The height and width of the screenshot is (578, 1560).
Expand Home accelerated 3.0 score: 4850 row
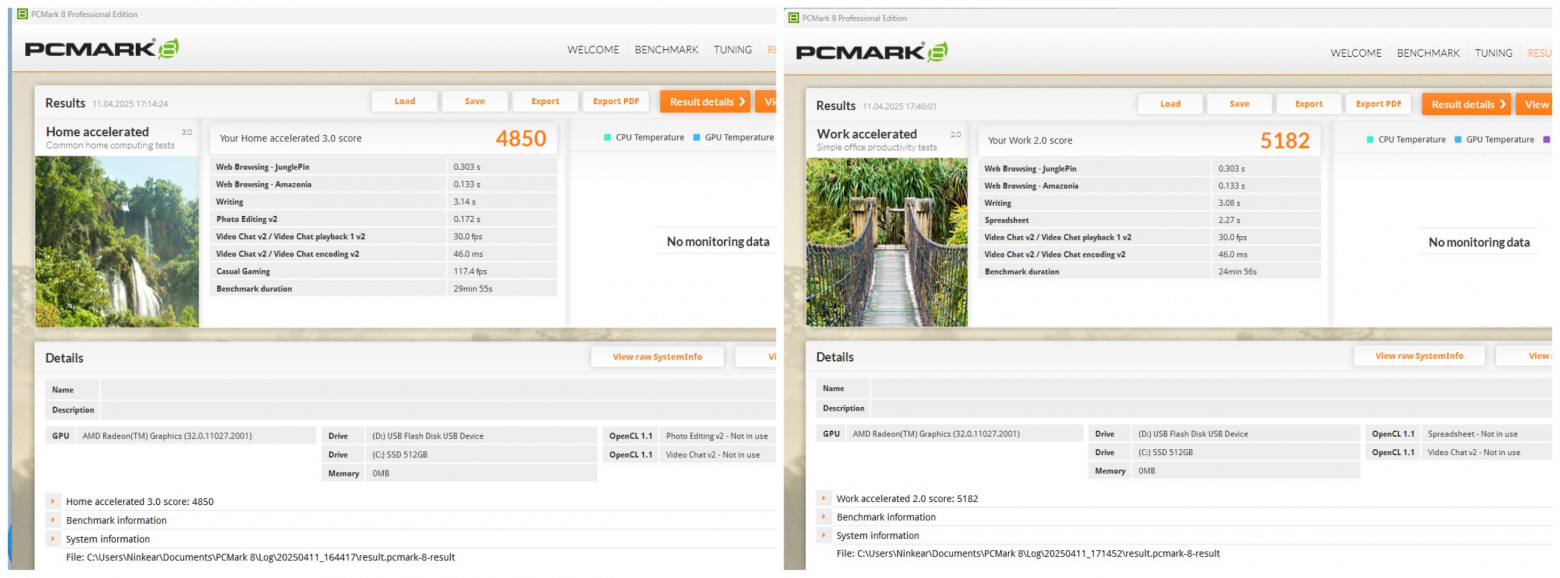tap(52, 501)
